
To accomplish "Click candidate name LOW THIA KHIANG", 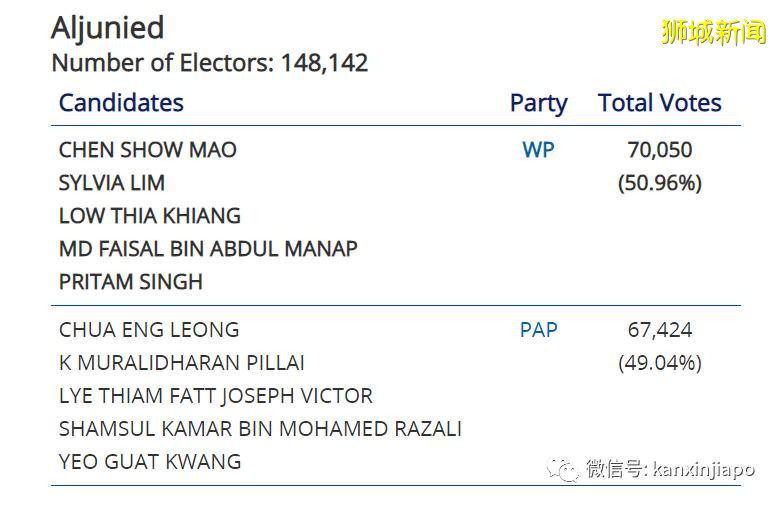I will 150,216.
